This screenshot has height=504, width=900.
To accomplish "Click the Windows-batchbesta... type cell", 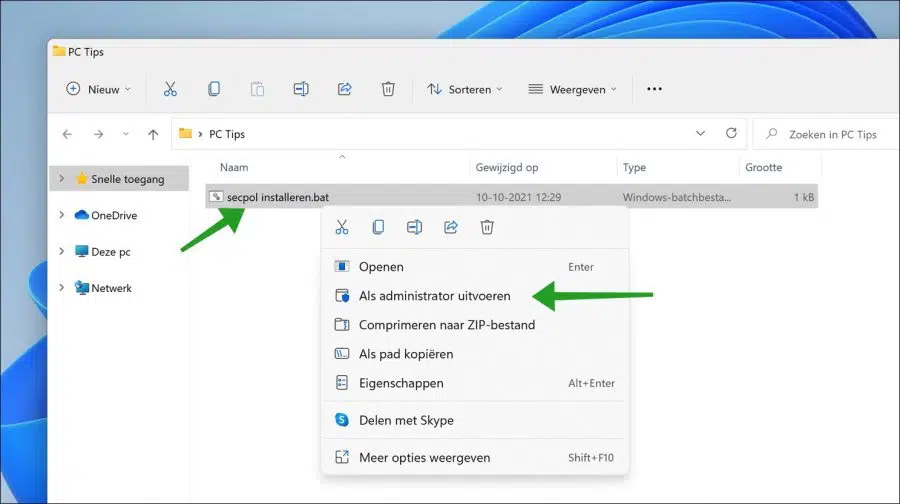I will tap(677, 197).
